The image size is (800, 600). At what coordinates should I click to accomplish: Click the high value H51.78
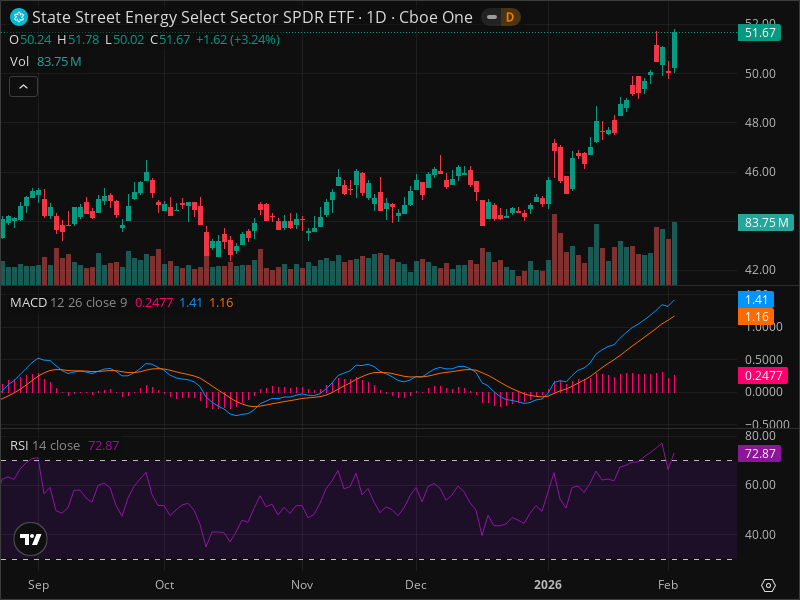pyautogui.click(x=78, y=40)
